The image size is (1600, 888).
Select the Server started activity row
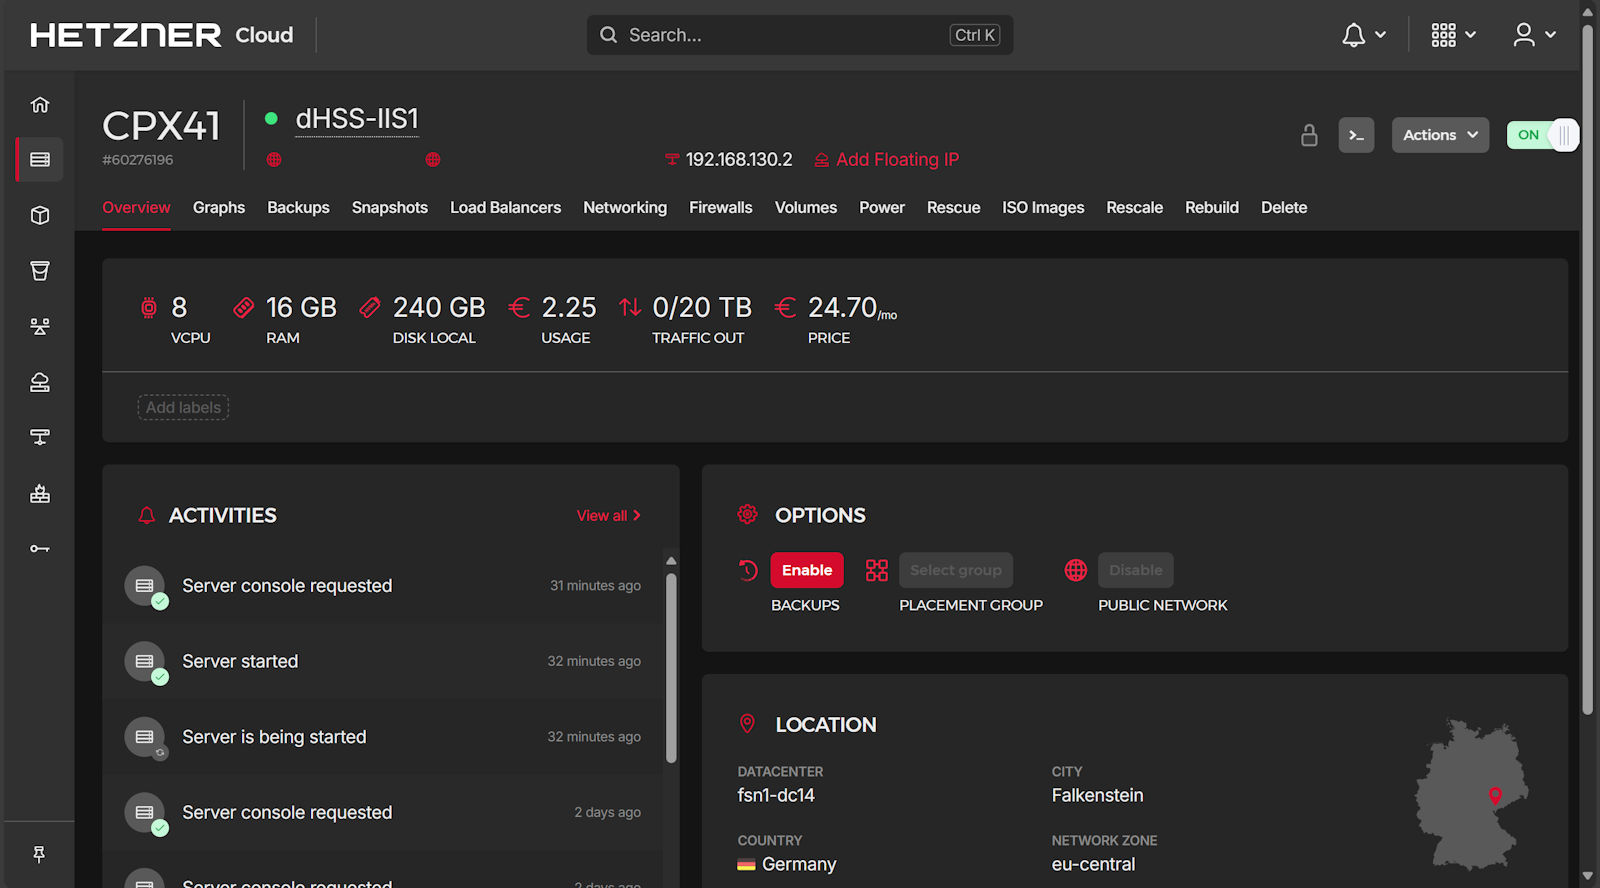coord(382,661)
